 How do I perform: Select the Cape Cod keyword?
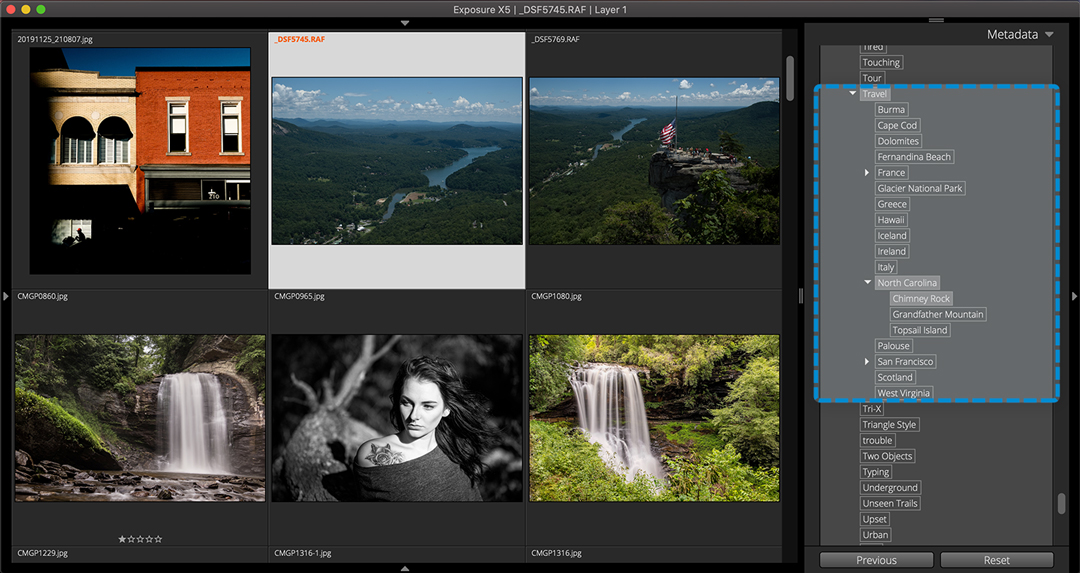tap(897, 125)
